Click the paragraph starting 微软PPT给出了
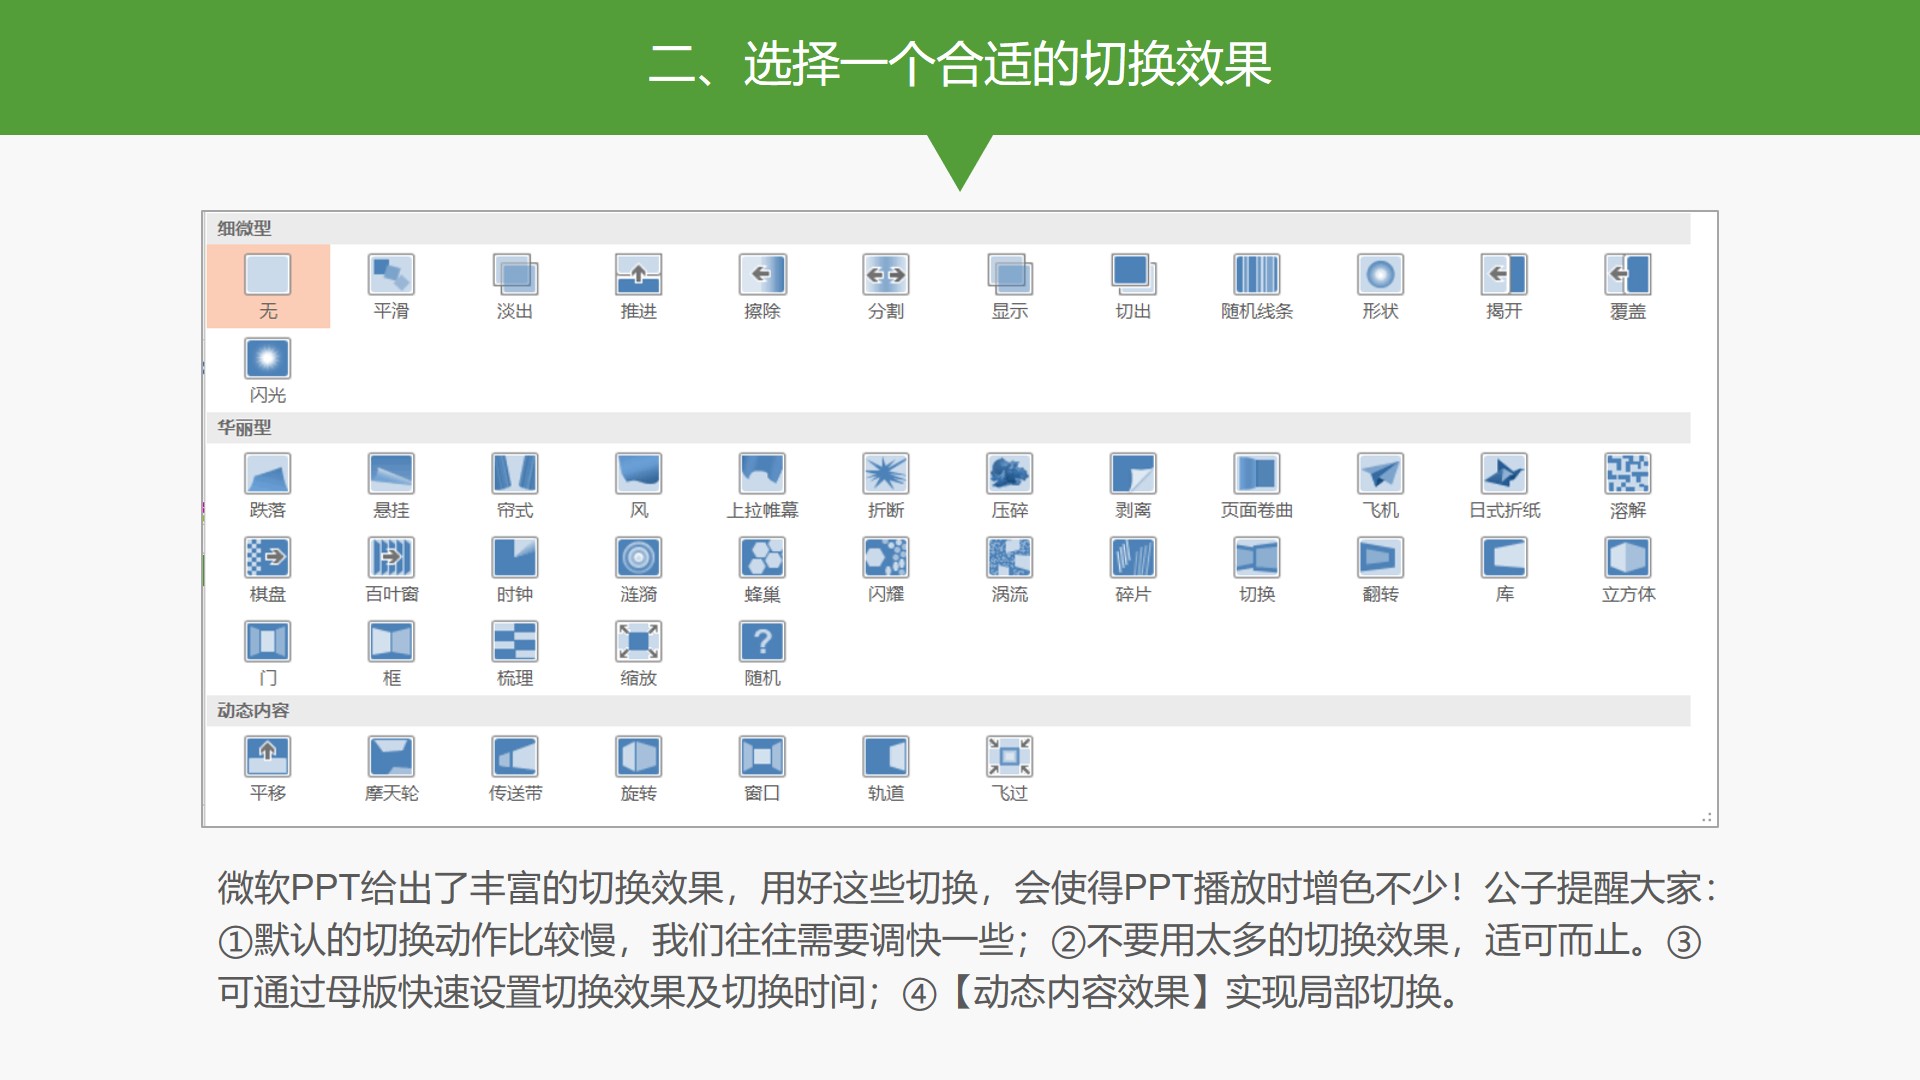The height and width of the screenshot is (1080, 1920). (x=968, y=940)
